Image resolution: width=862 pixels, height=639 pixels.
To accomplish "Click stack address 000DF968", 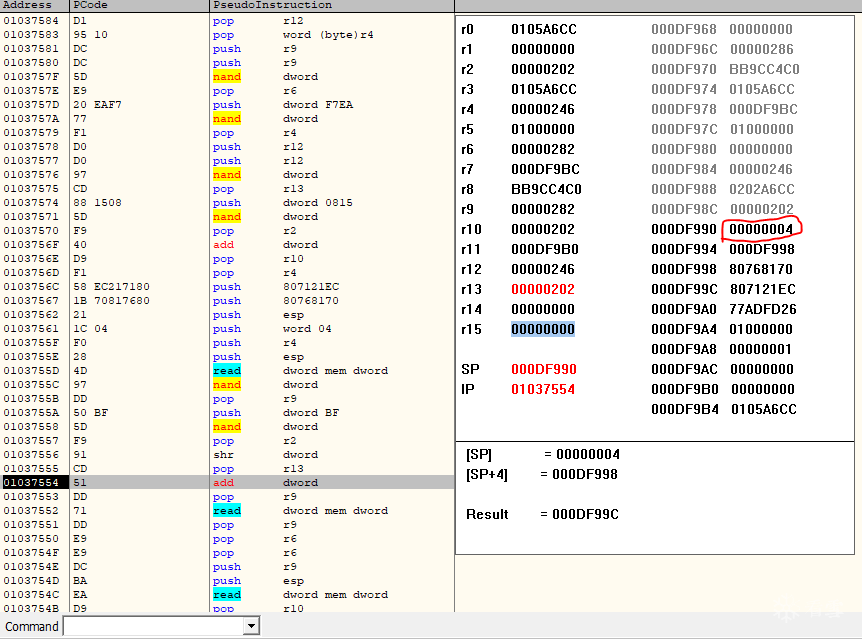I will (x=683, y=29).
